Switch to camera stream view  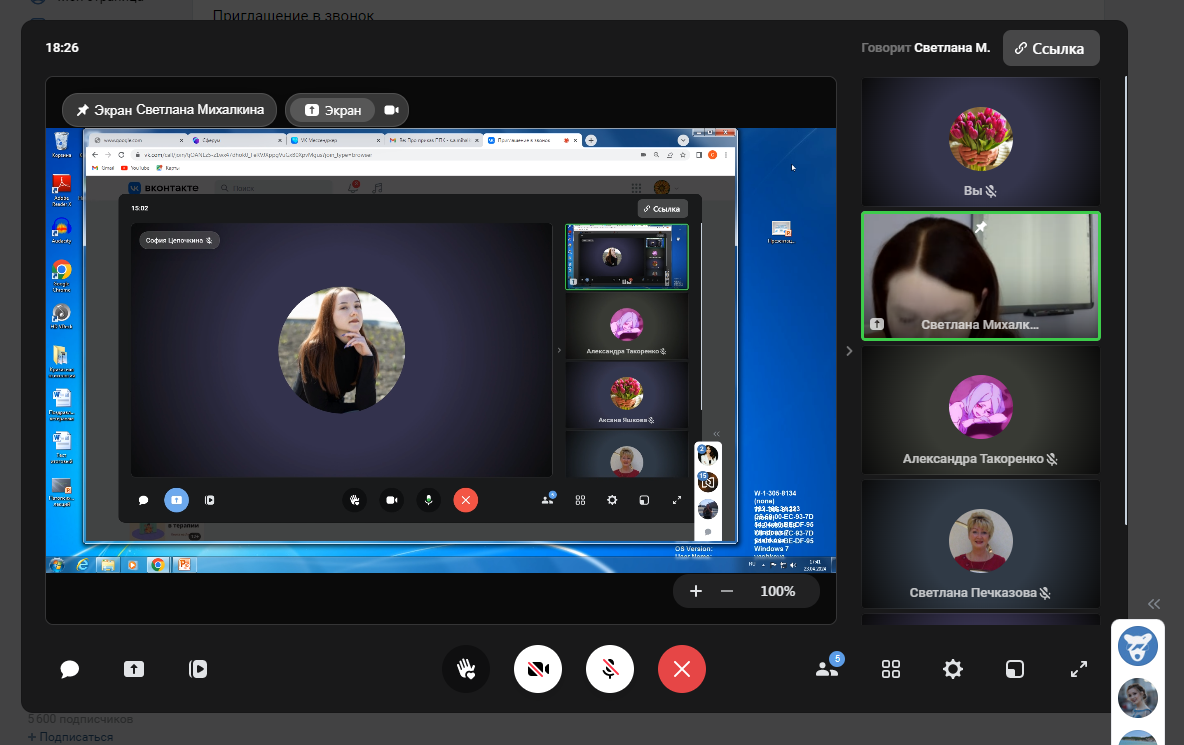click(x=391, y=110)
